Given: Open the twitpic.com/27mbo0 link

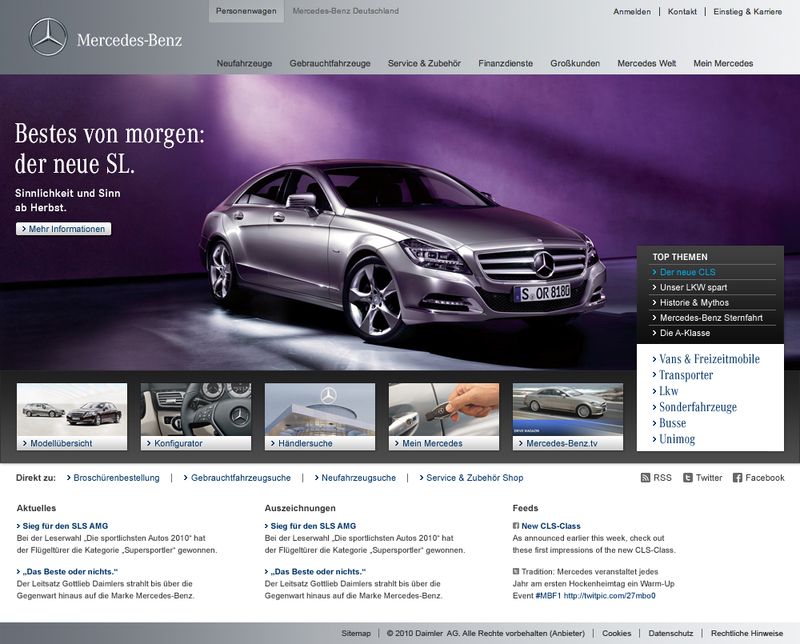Looking at the screenshot, I should click(x=610, y=596).
